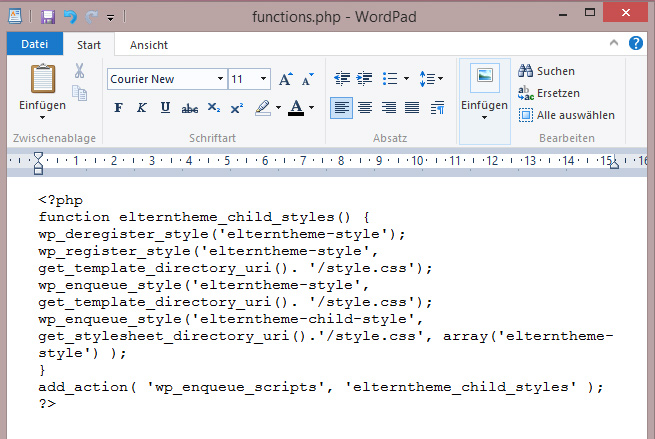
Task: Switch to the Start ribbon tab
Action: [x=89, y=45]
